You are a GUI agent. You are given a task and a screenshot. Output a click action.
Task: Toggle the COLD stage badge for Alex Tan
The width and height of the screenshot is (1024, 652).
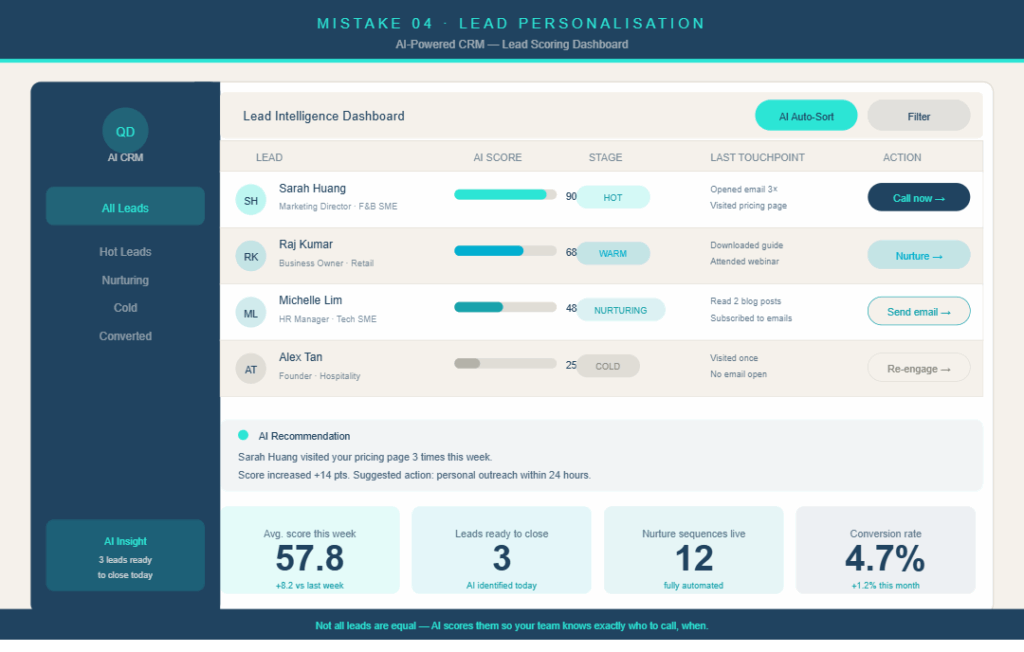pyautogui.click(x=608, y=366)
